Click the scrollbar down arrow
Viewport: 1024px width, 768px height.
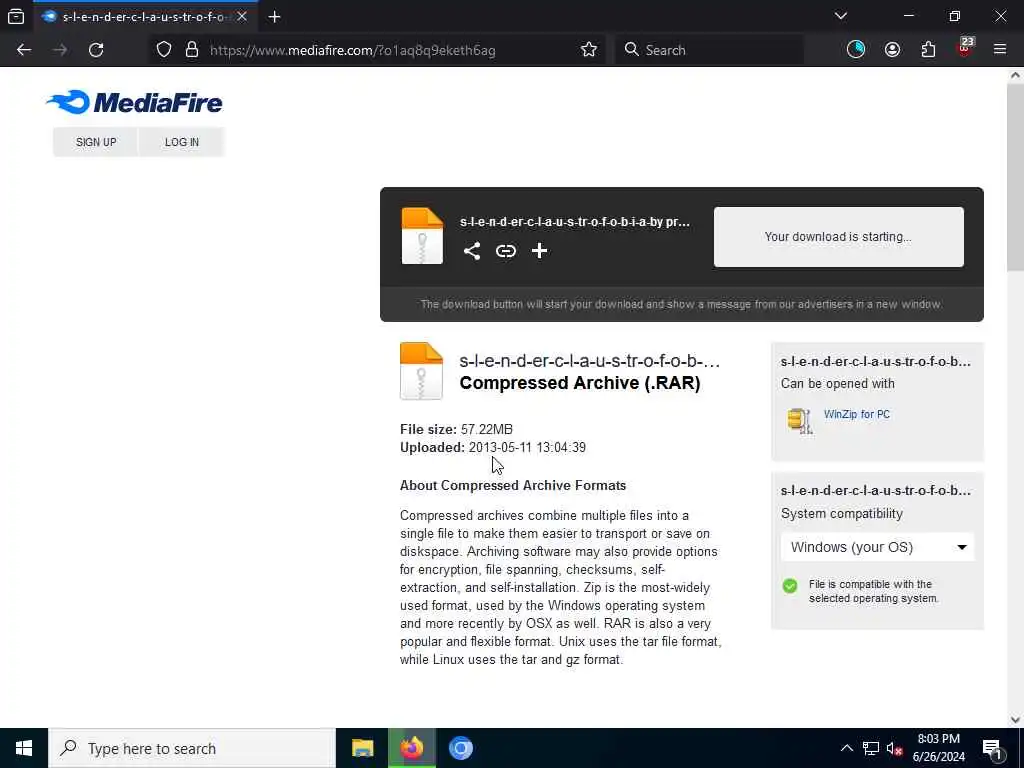[x=1015, y=720]
